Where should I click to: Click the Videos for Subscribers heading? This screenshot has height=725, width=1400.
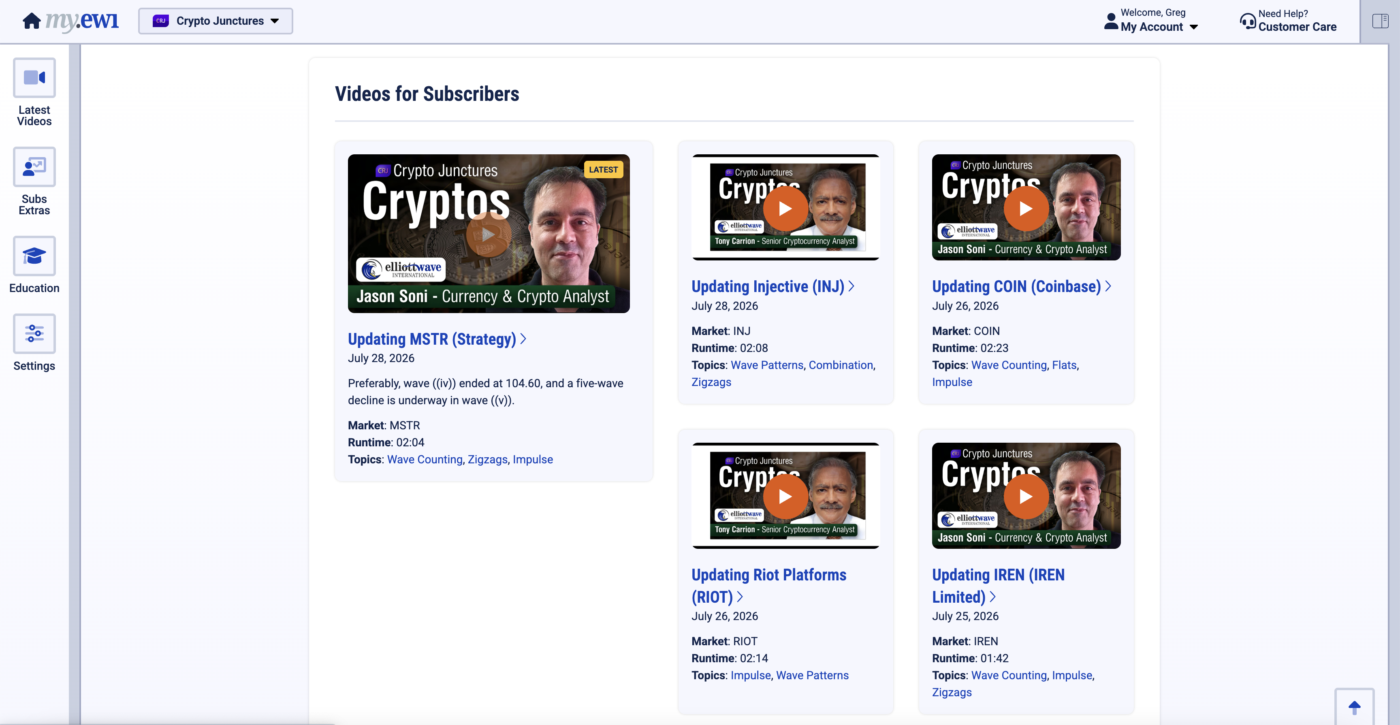[427, 94]
